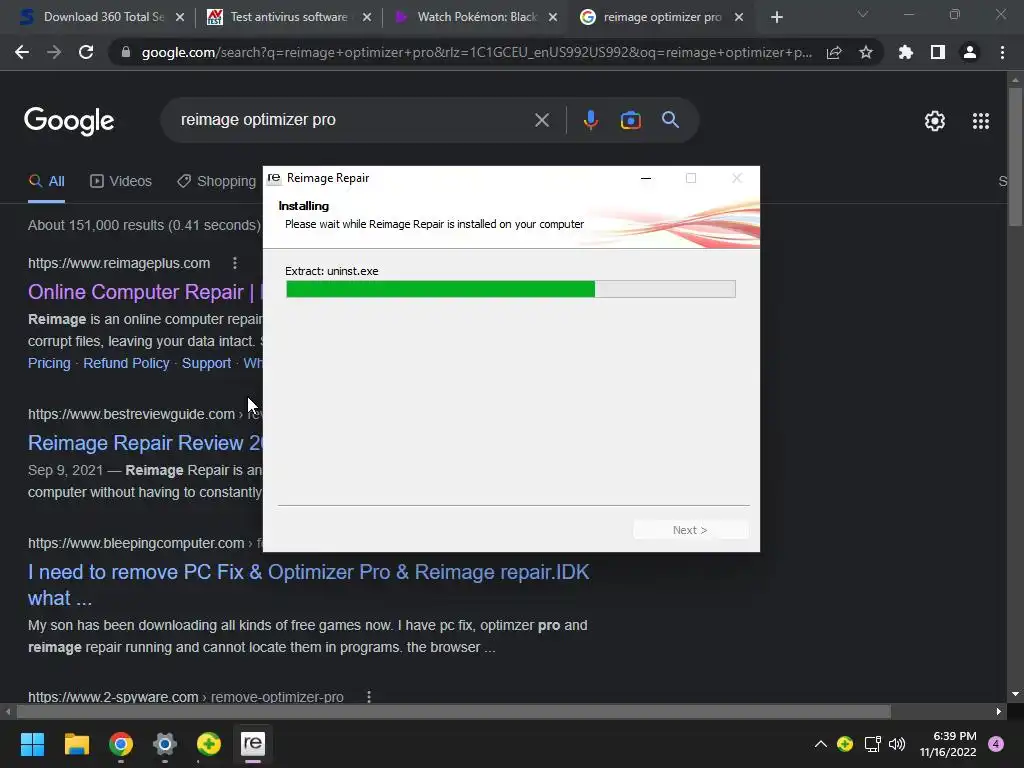The image size is (1024, 768).
Task: Click the horizontal scrollbar thumb
Action: click(454, 711)
